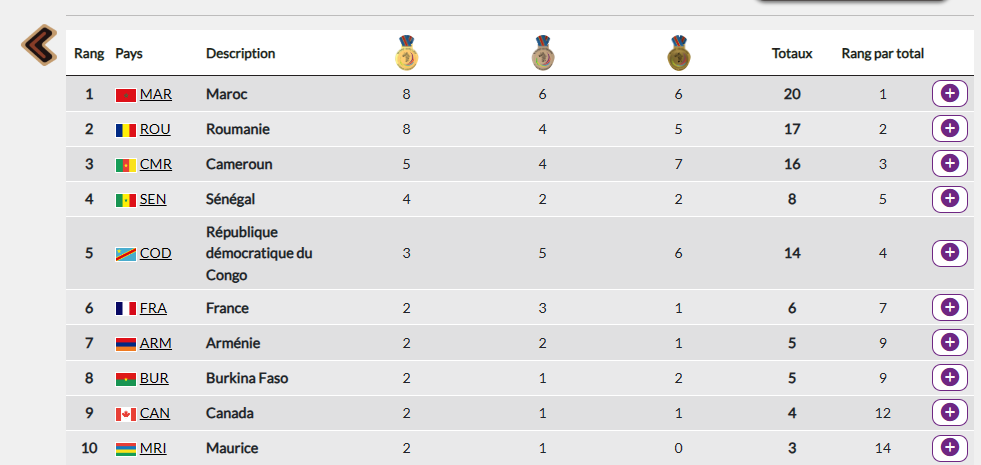Open the SEN country link
This screenshot has width=981, height=465.
pyautogui.click(x=153, y=199)
